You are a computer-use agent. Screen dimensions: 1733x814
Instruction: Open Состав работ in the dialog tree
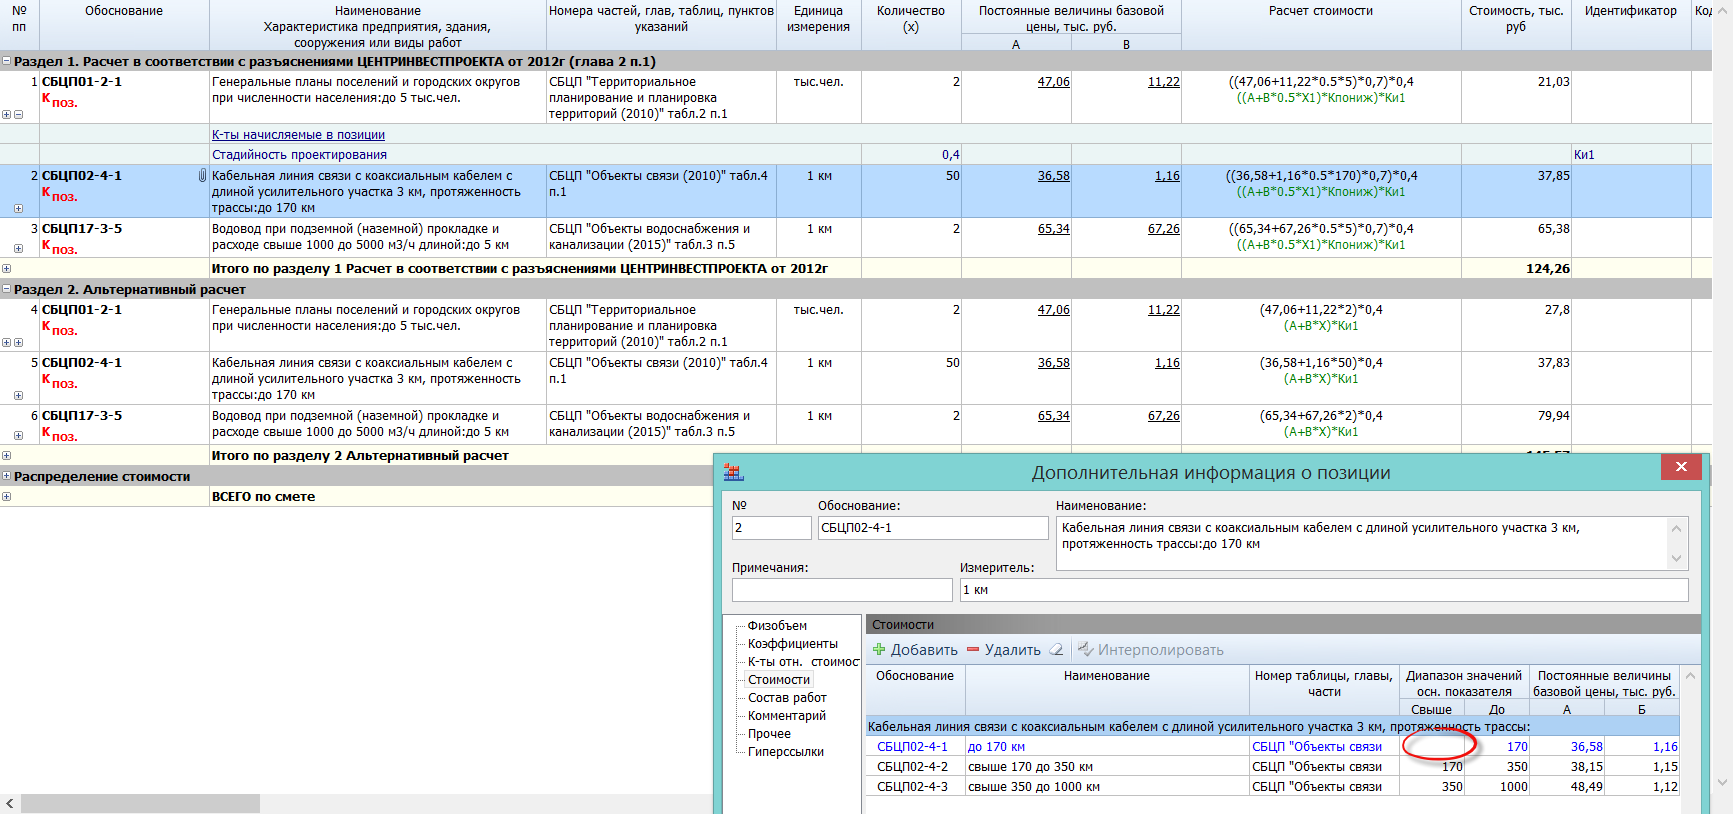[787, 698]
